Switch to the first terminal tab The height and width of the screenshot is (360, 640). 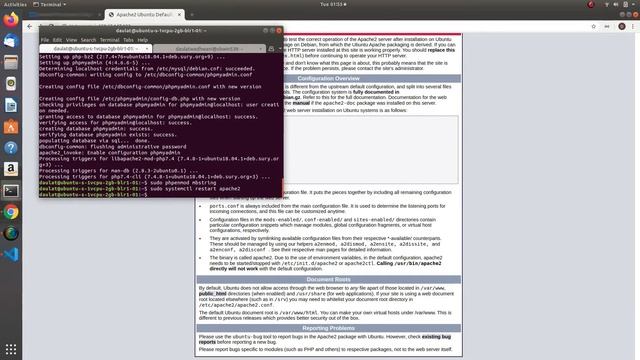tap(96, 49)
